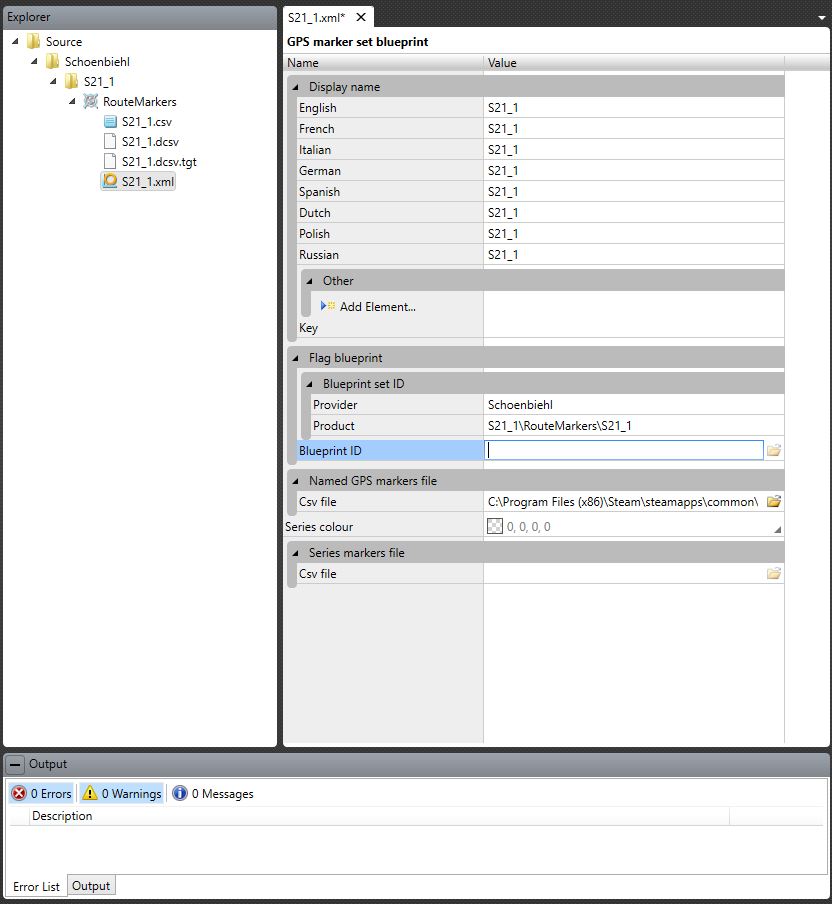Collapse the S21_1 folder tree node
The width and height of the screenshot is (832, 904).
53,81
